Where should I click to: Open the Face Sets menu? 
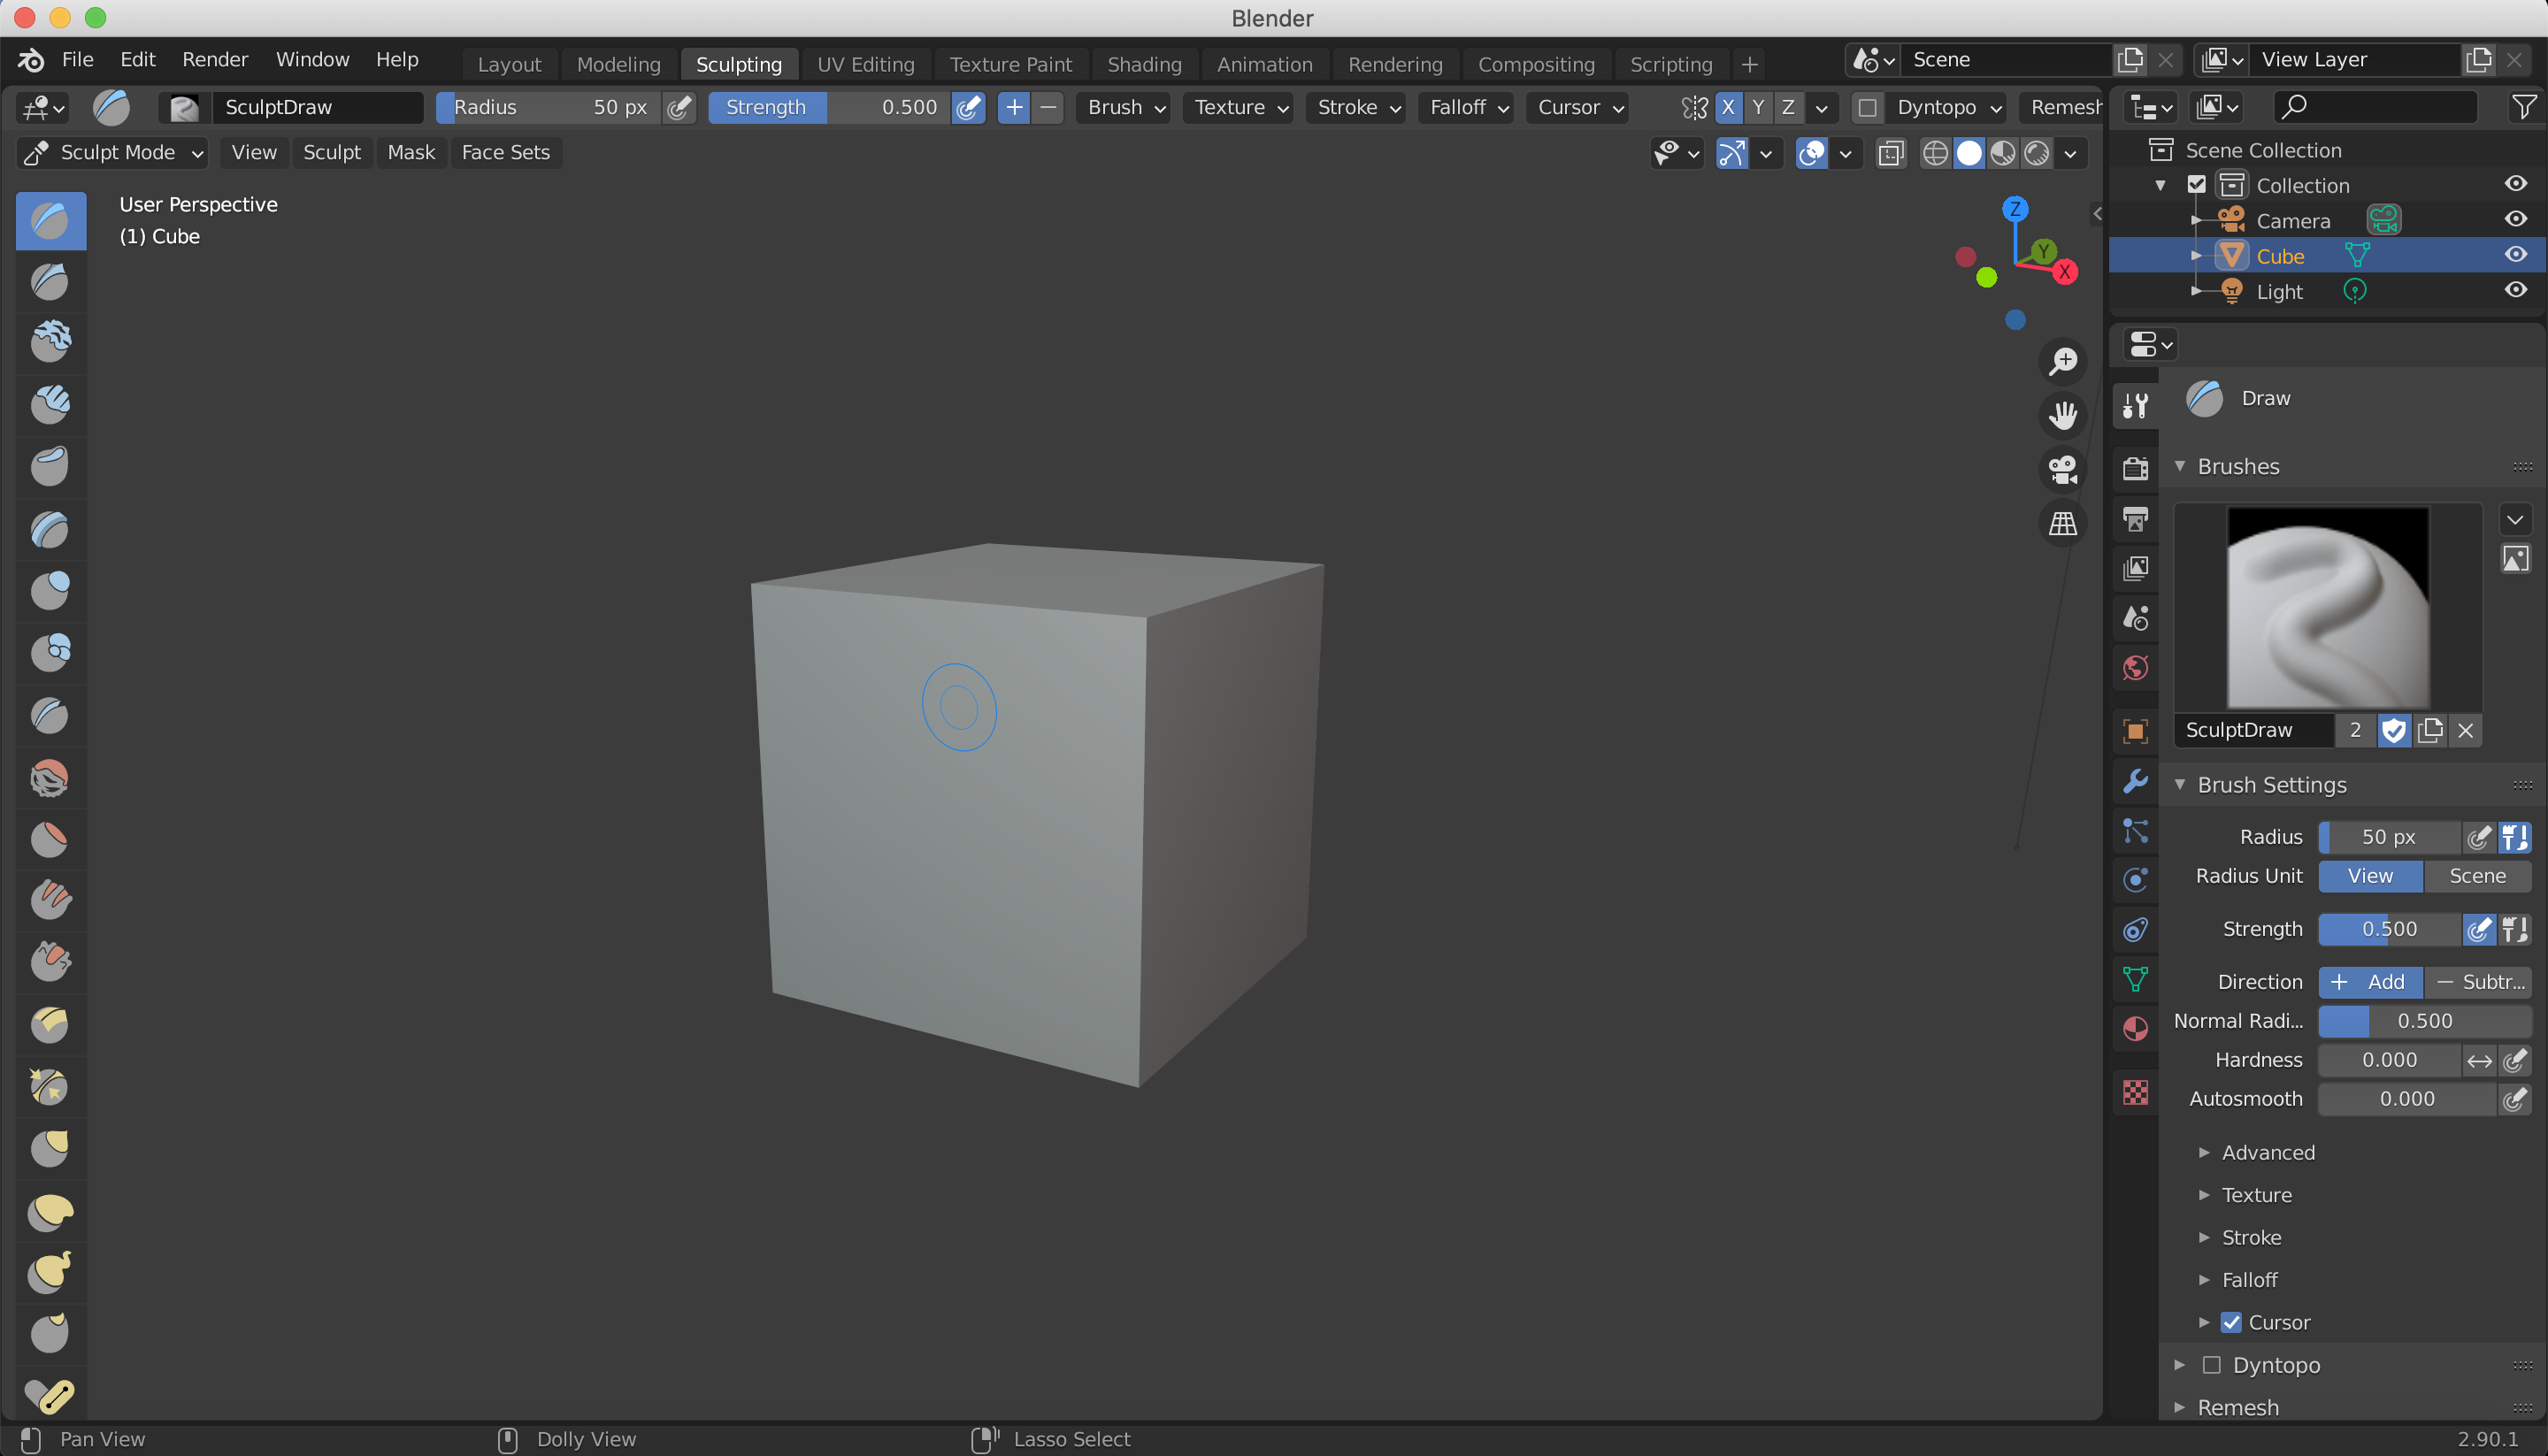[x=505, y=152]
